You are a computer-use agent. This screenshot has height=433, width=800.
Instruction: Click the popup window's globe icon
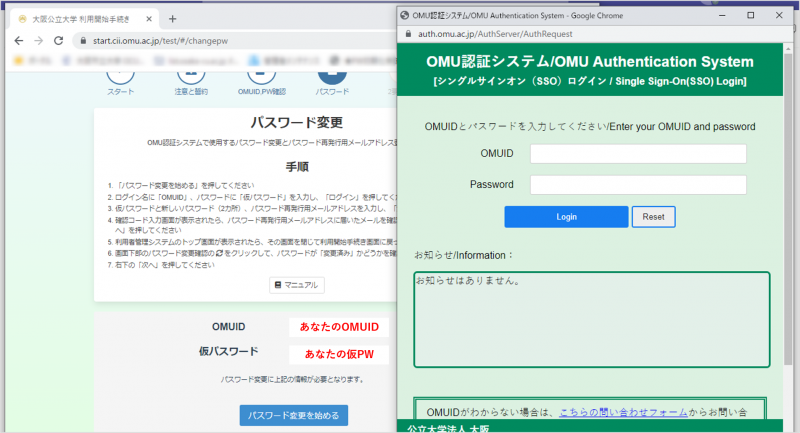pyautogui.click(x=405, y=15)
